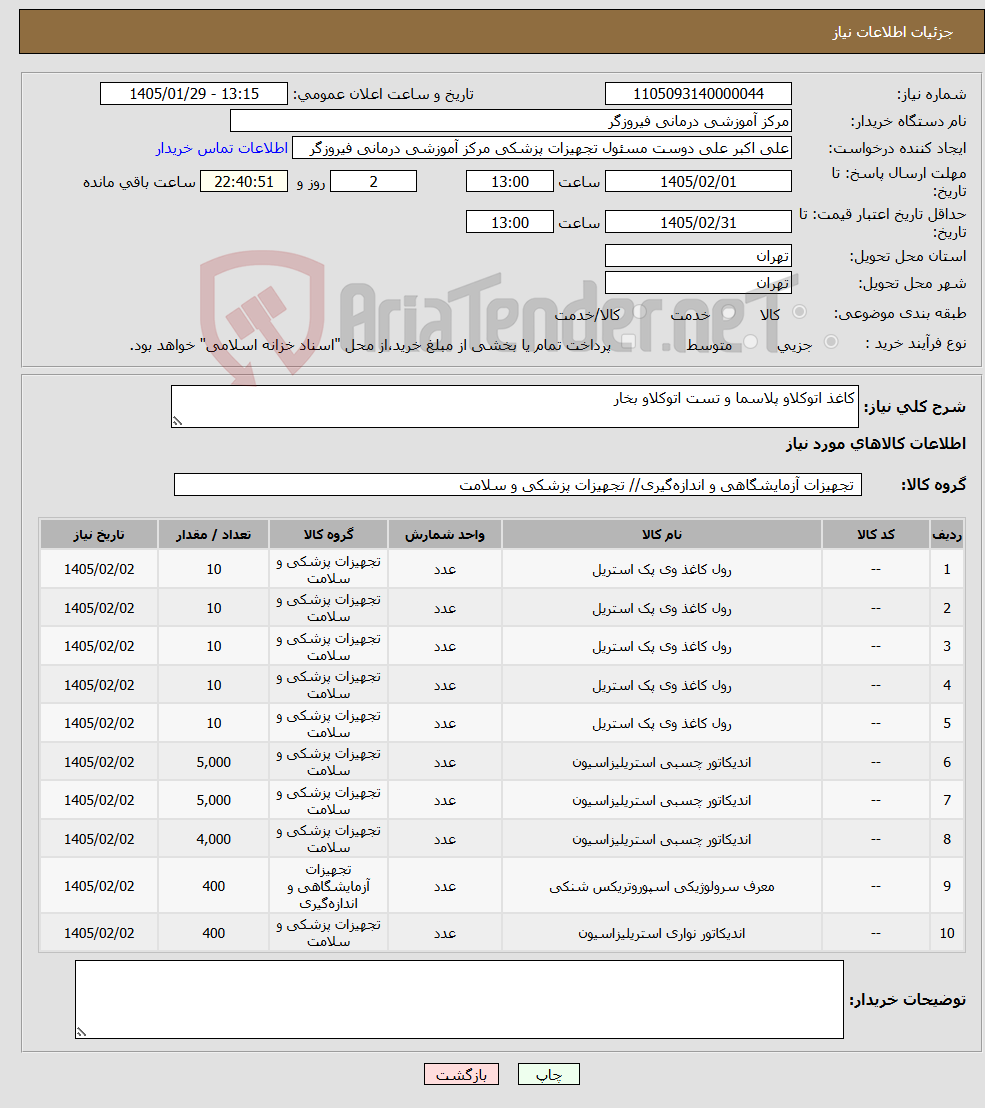
Task: Click the تعداد / مقدار column header
Action: click(213, 534)
